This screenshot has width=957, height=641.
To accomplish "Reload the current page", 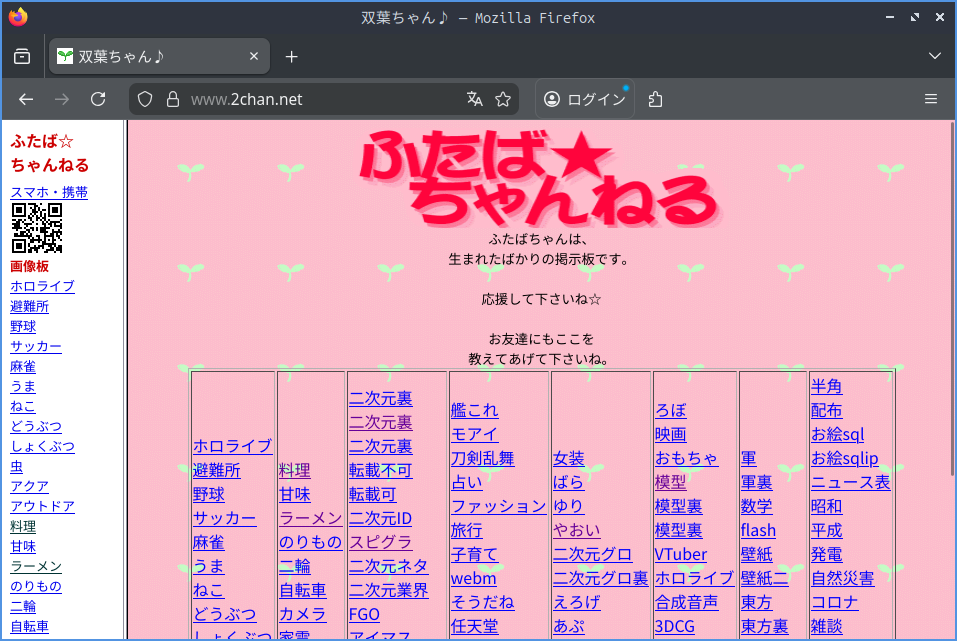I will (98, 99).
